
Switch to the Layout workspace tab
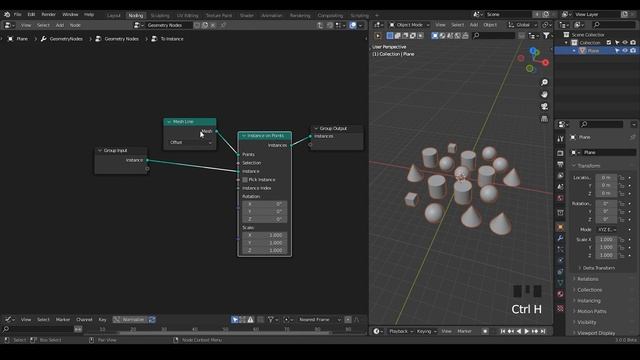(x=113, y=16)
